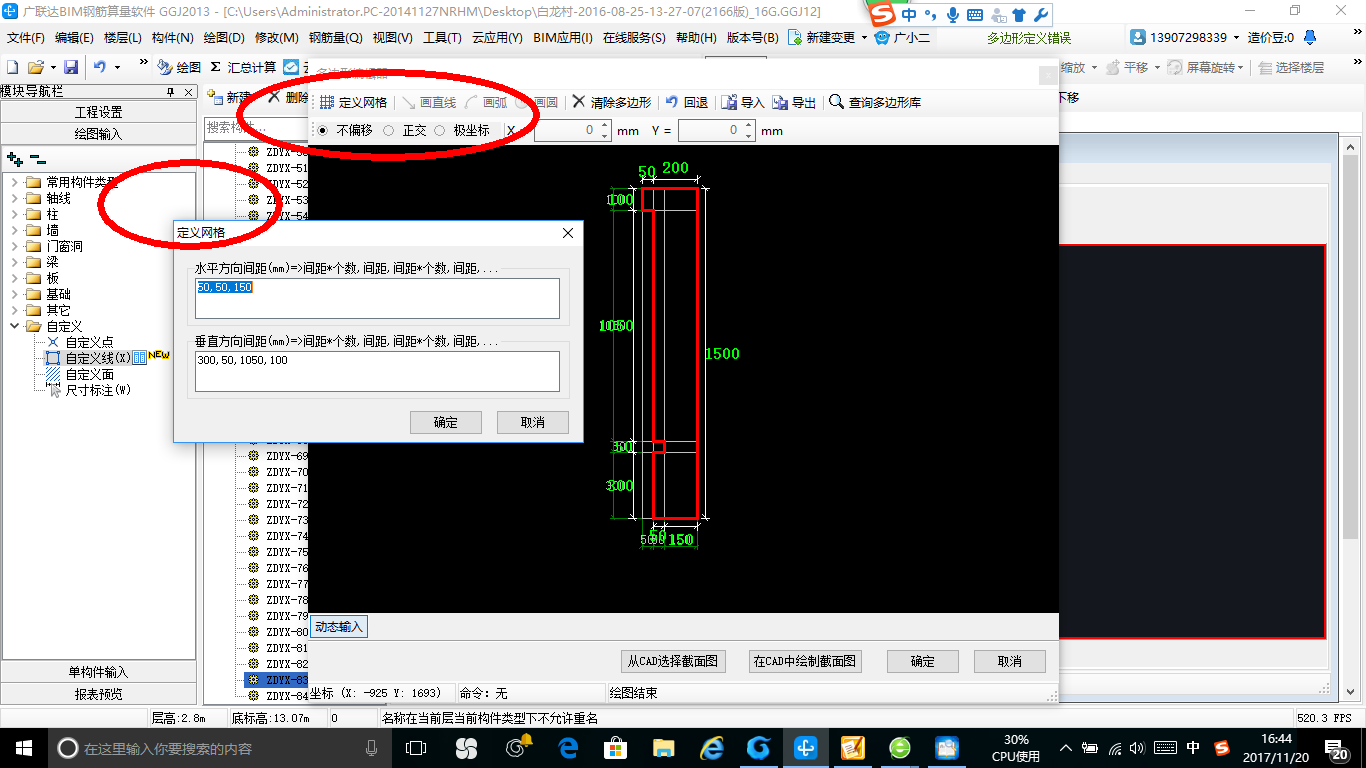Viewport: 1366px width, 768px height.
Task: Select the 自定义线(X) tree item
Action: click(x=98, y=358)
